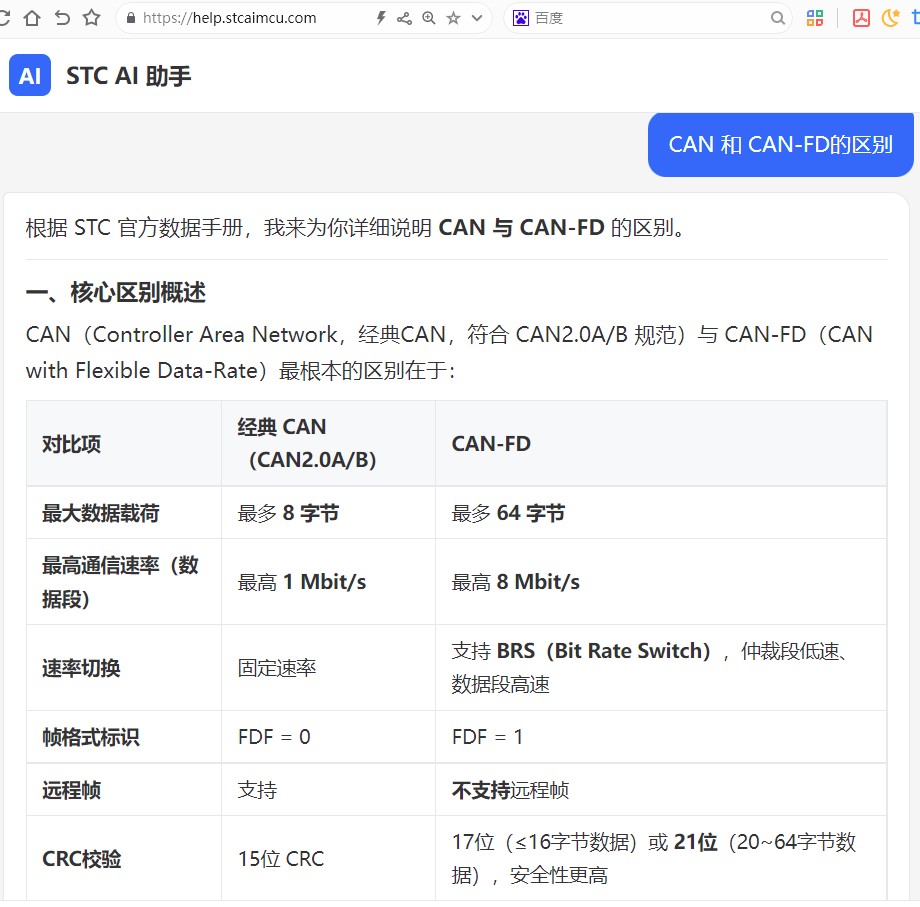
Task: Click the red PDF extension icon
Action: coord(861,18)
